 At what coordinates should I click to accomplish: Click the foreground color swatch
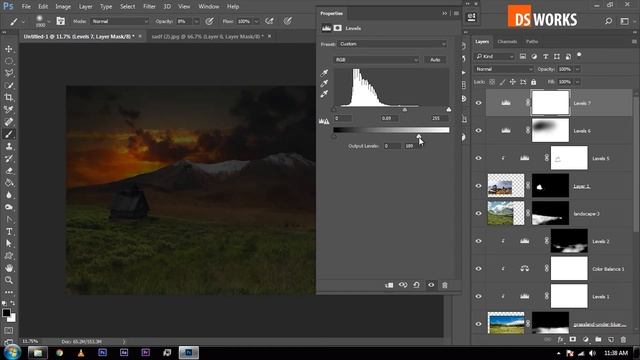(6, 313)
